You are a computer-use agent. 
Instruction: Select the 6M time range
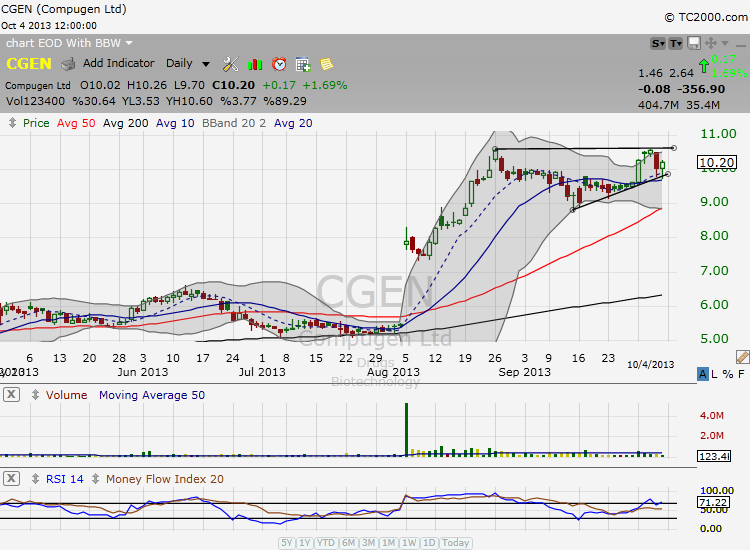pos(349,543)
